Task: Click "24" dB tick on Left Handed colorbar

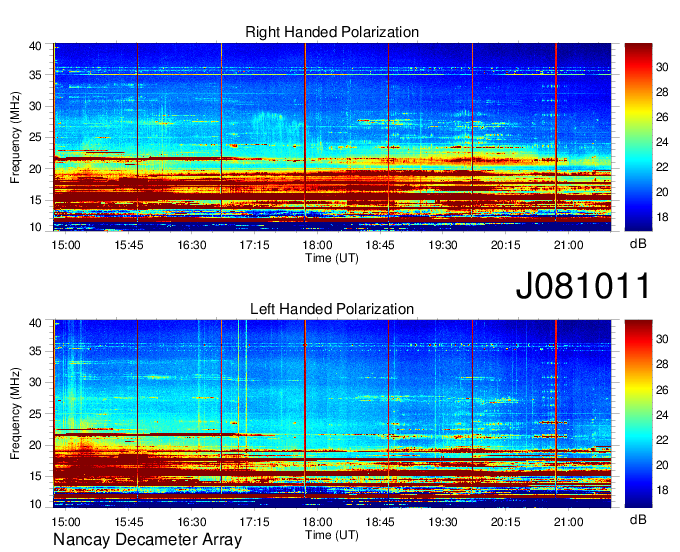Action: pyautogui.click(x=662, y=415)
